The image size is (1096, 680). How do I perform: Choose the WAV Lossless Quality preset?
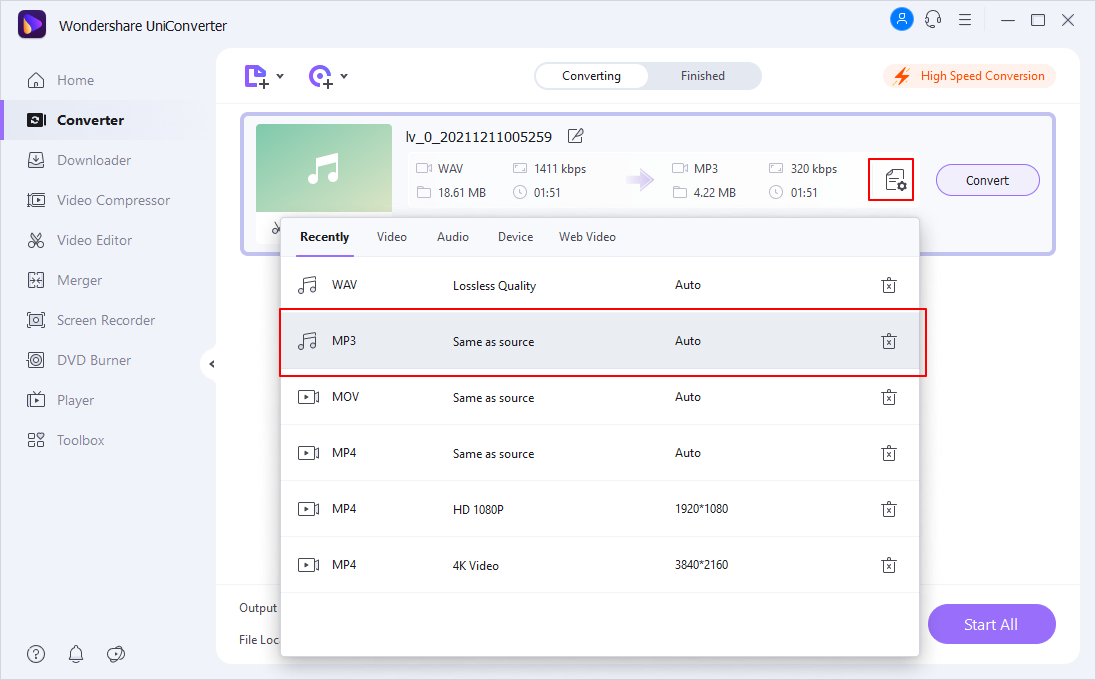(x=600, y=285)
